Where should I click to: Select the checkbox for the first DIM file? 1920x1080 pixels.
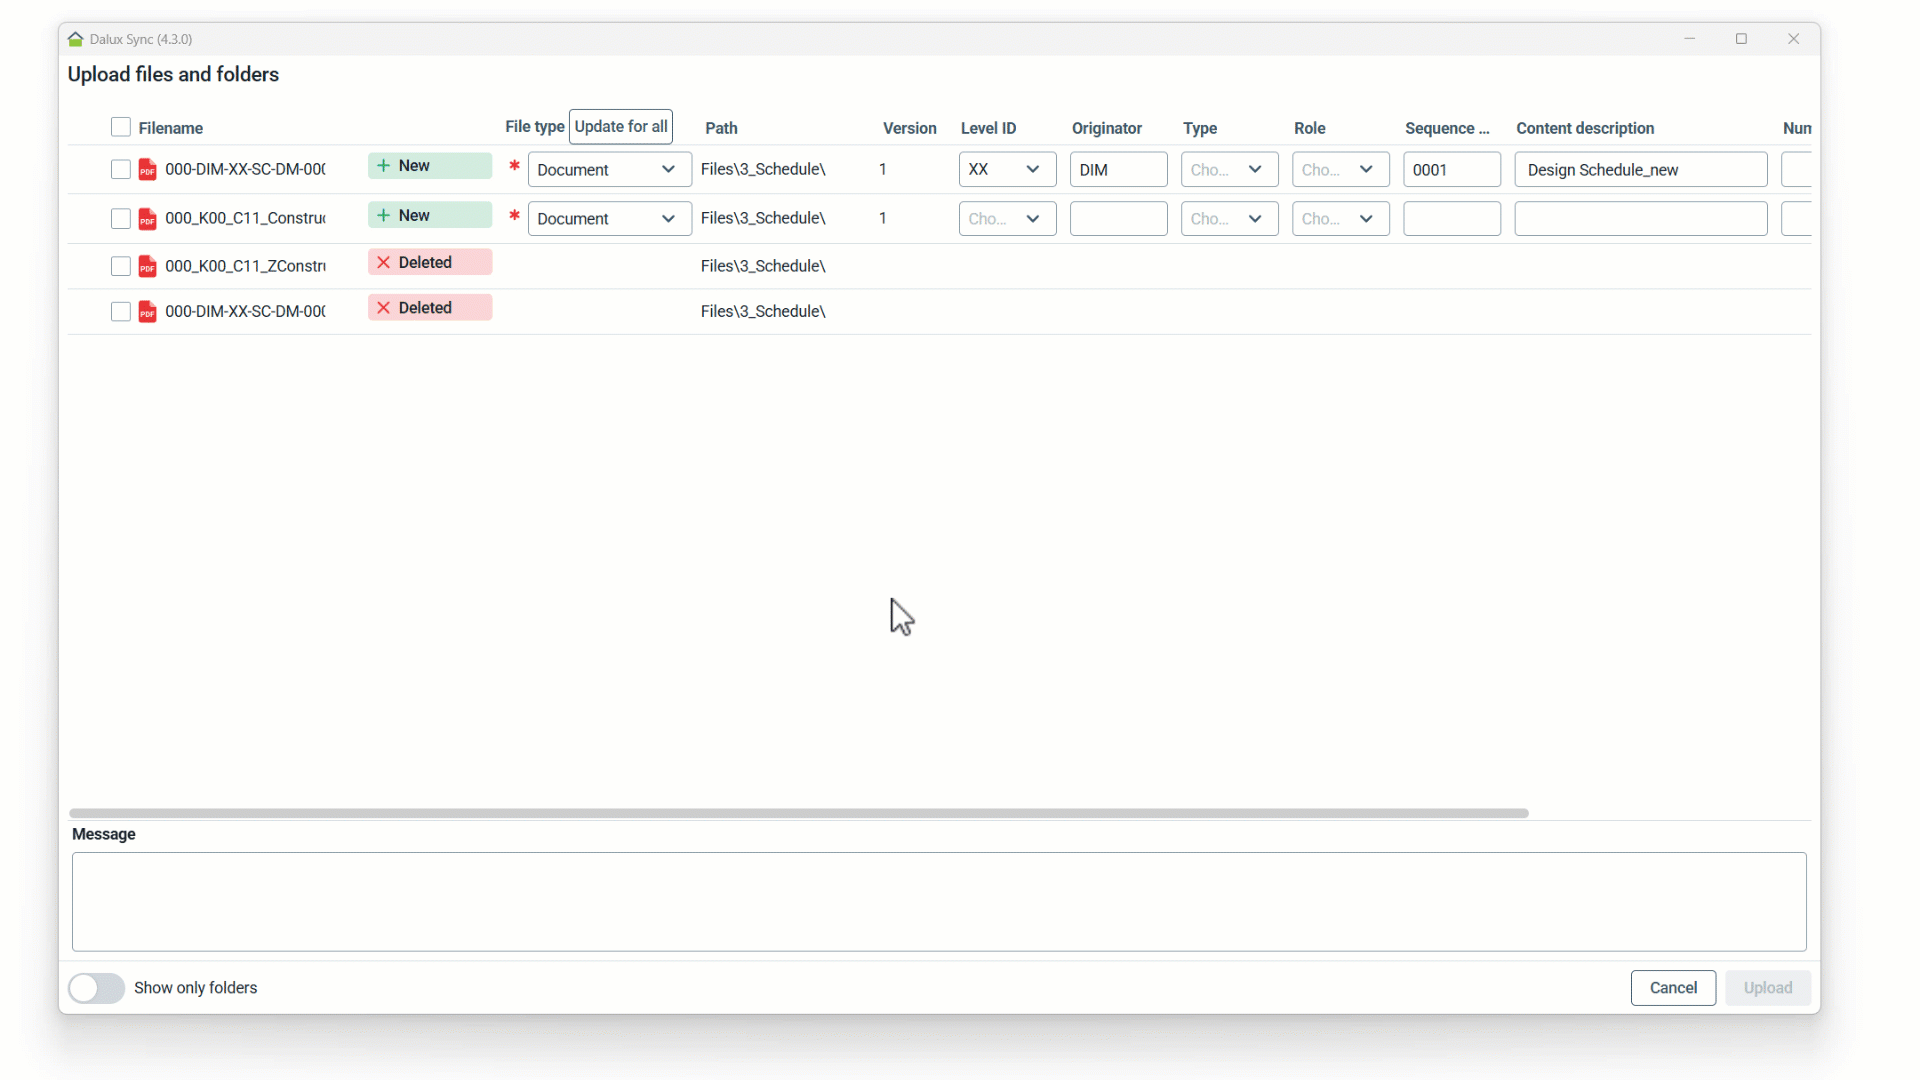pos(120,169)
